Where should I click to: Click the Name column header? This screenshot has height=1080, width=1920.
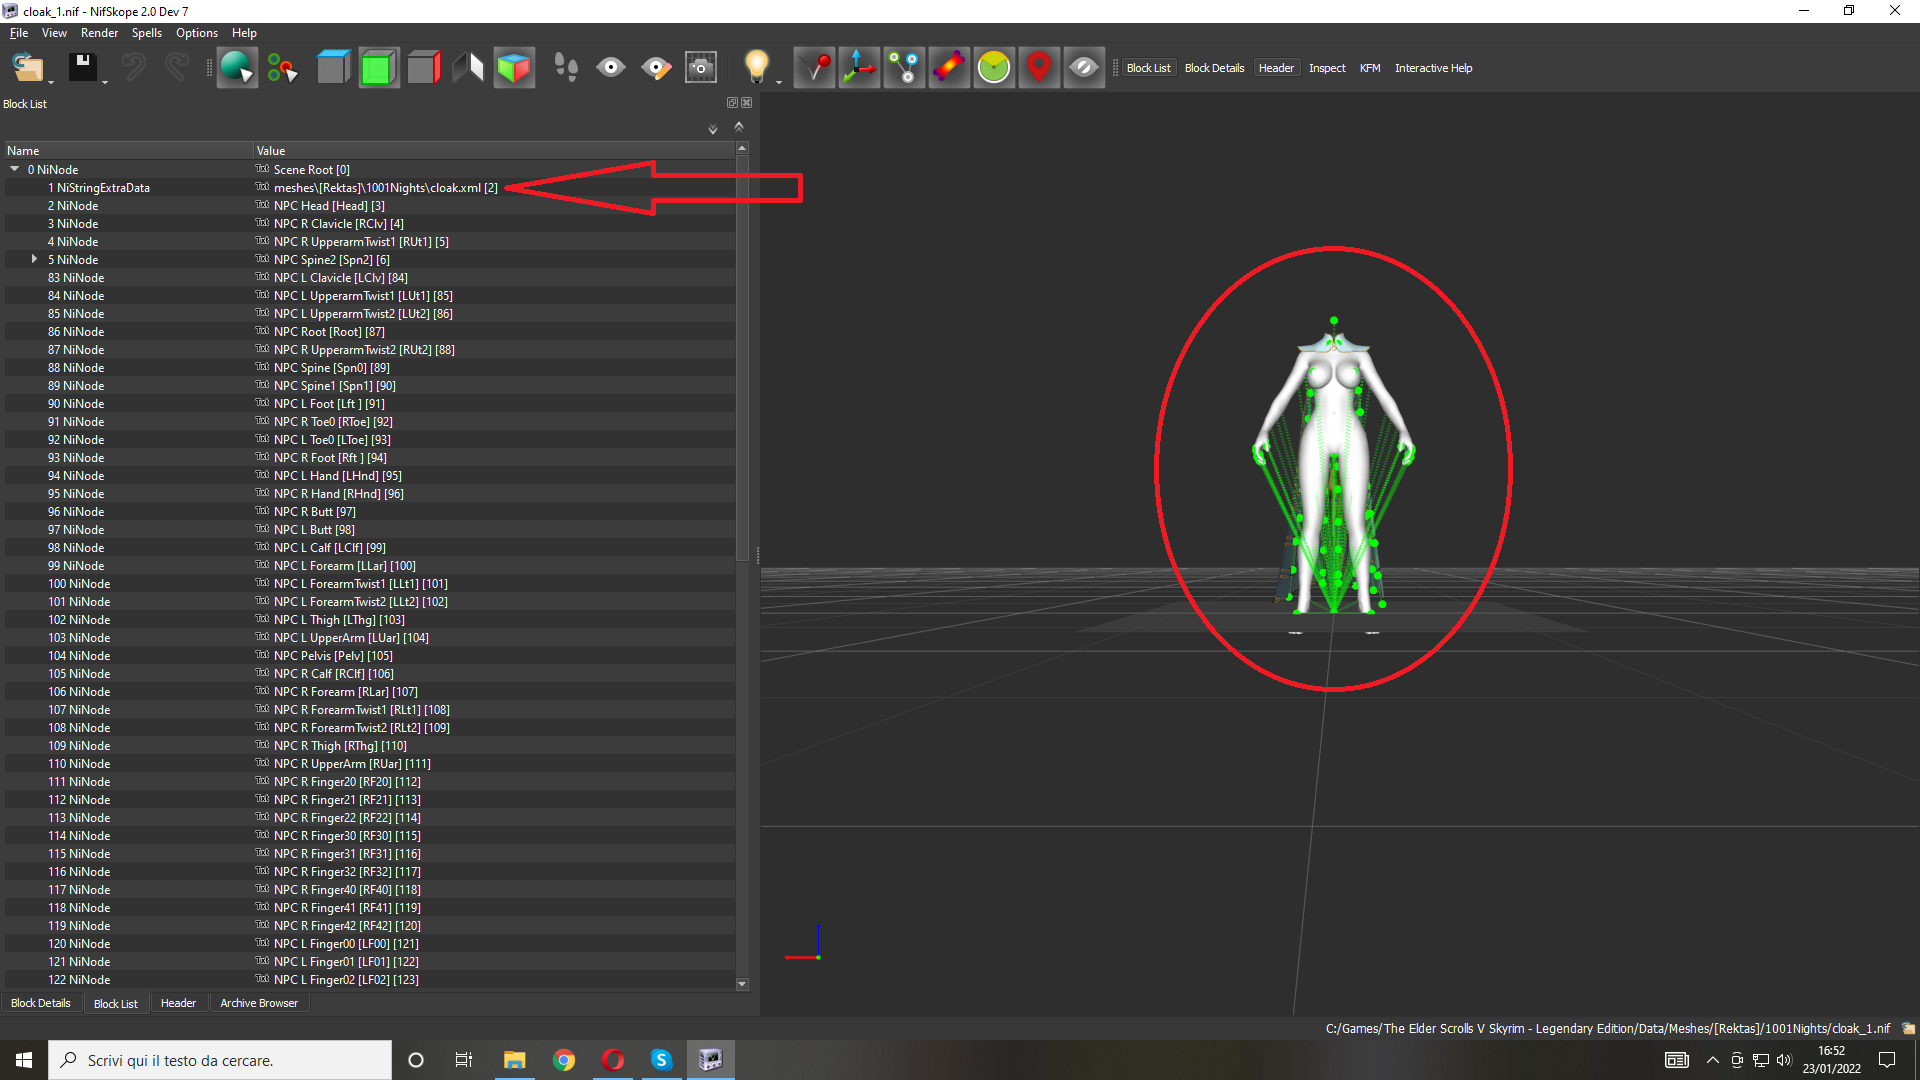coord(128,151)
